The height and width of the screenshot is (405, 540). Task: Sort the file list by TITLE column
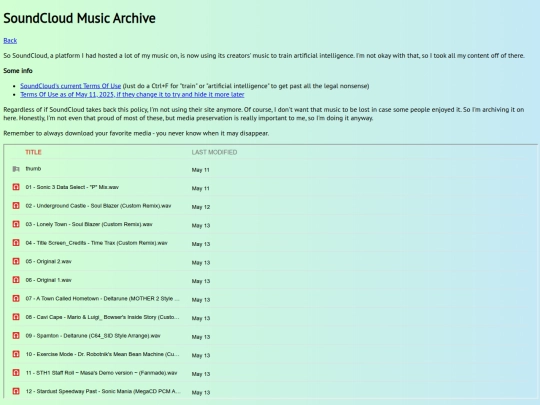click(x=33, y=152)
